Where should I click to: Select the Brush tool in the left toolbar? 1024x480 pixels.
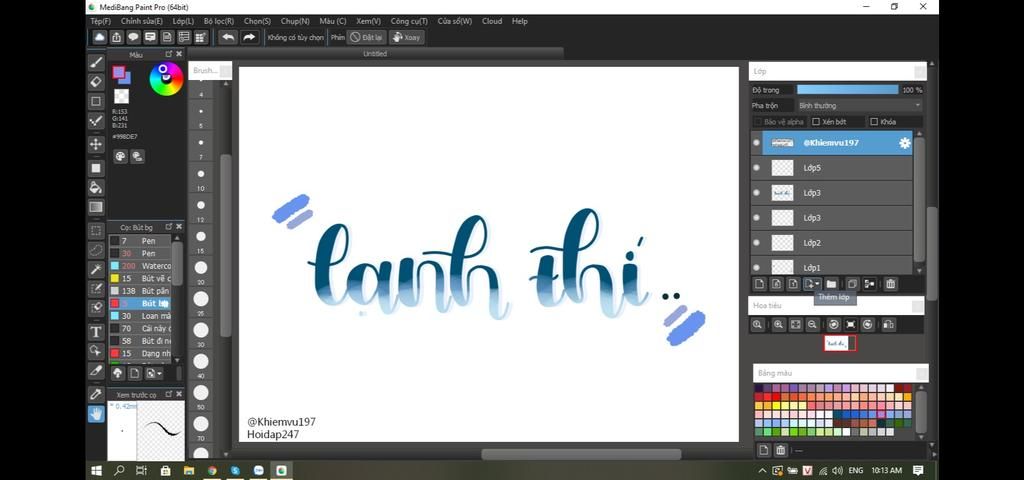pos(96,62)
